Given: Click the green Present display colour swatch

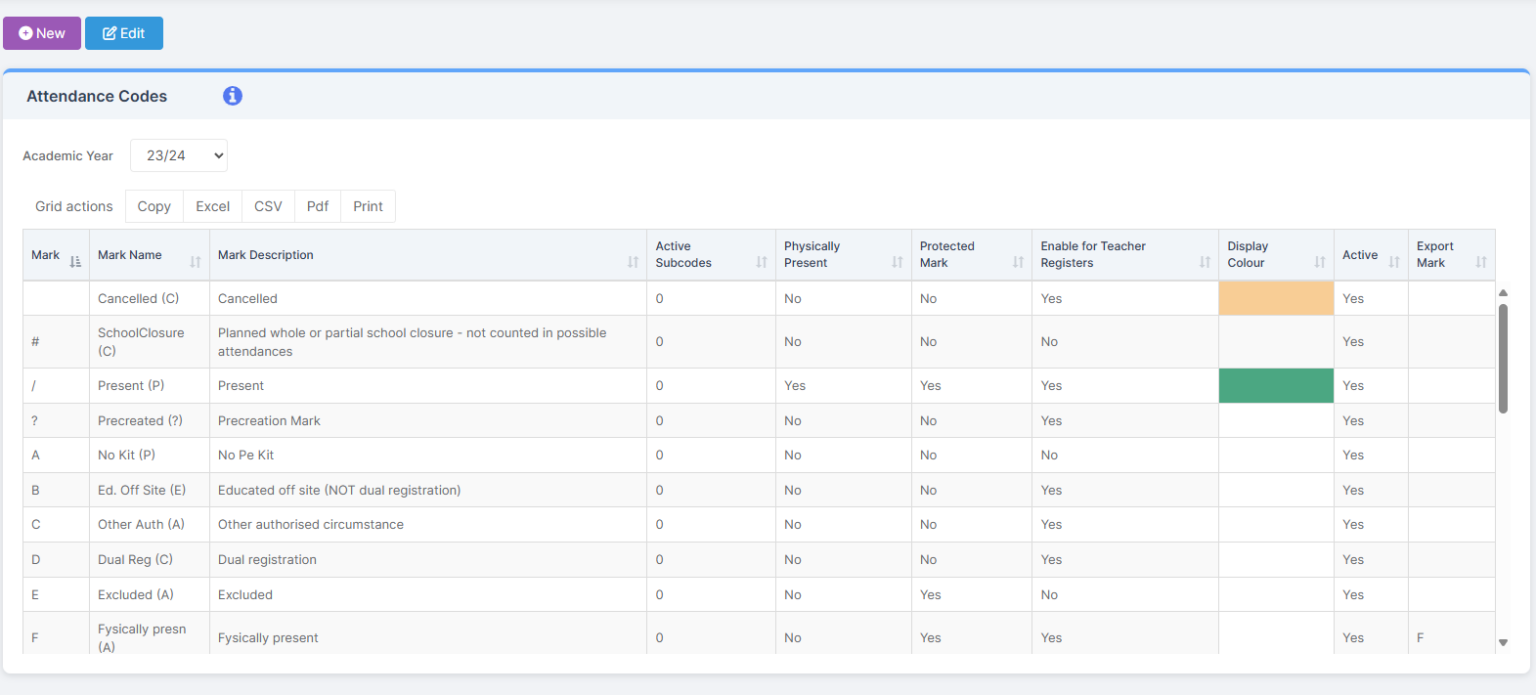Looking at the screenshot, I should pos(1276,386).
